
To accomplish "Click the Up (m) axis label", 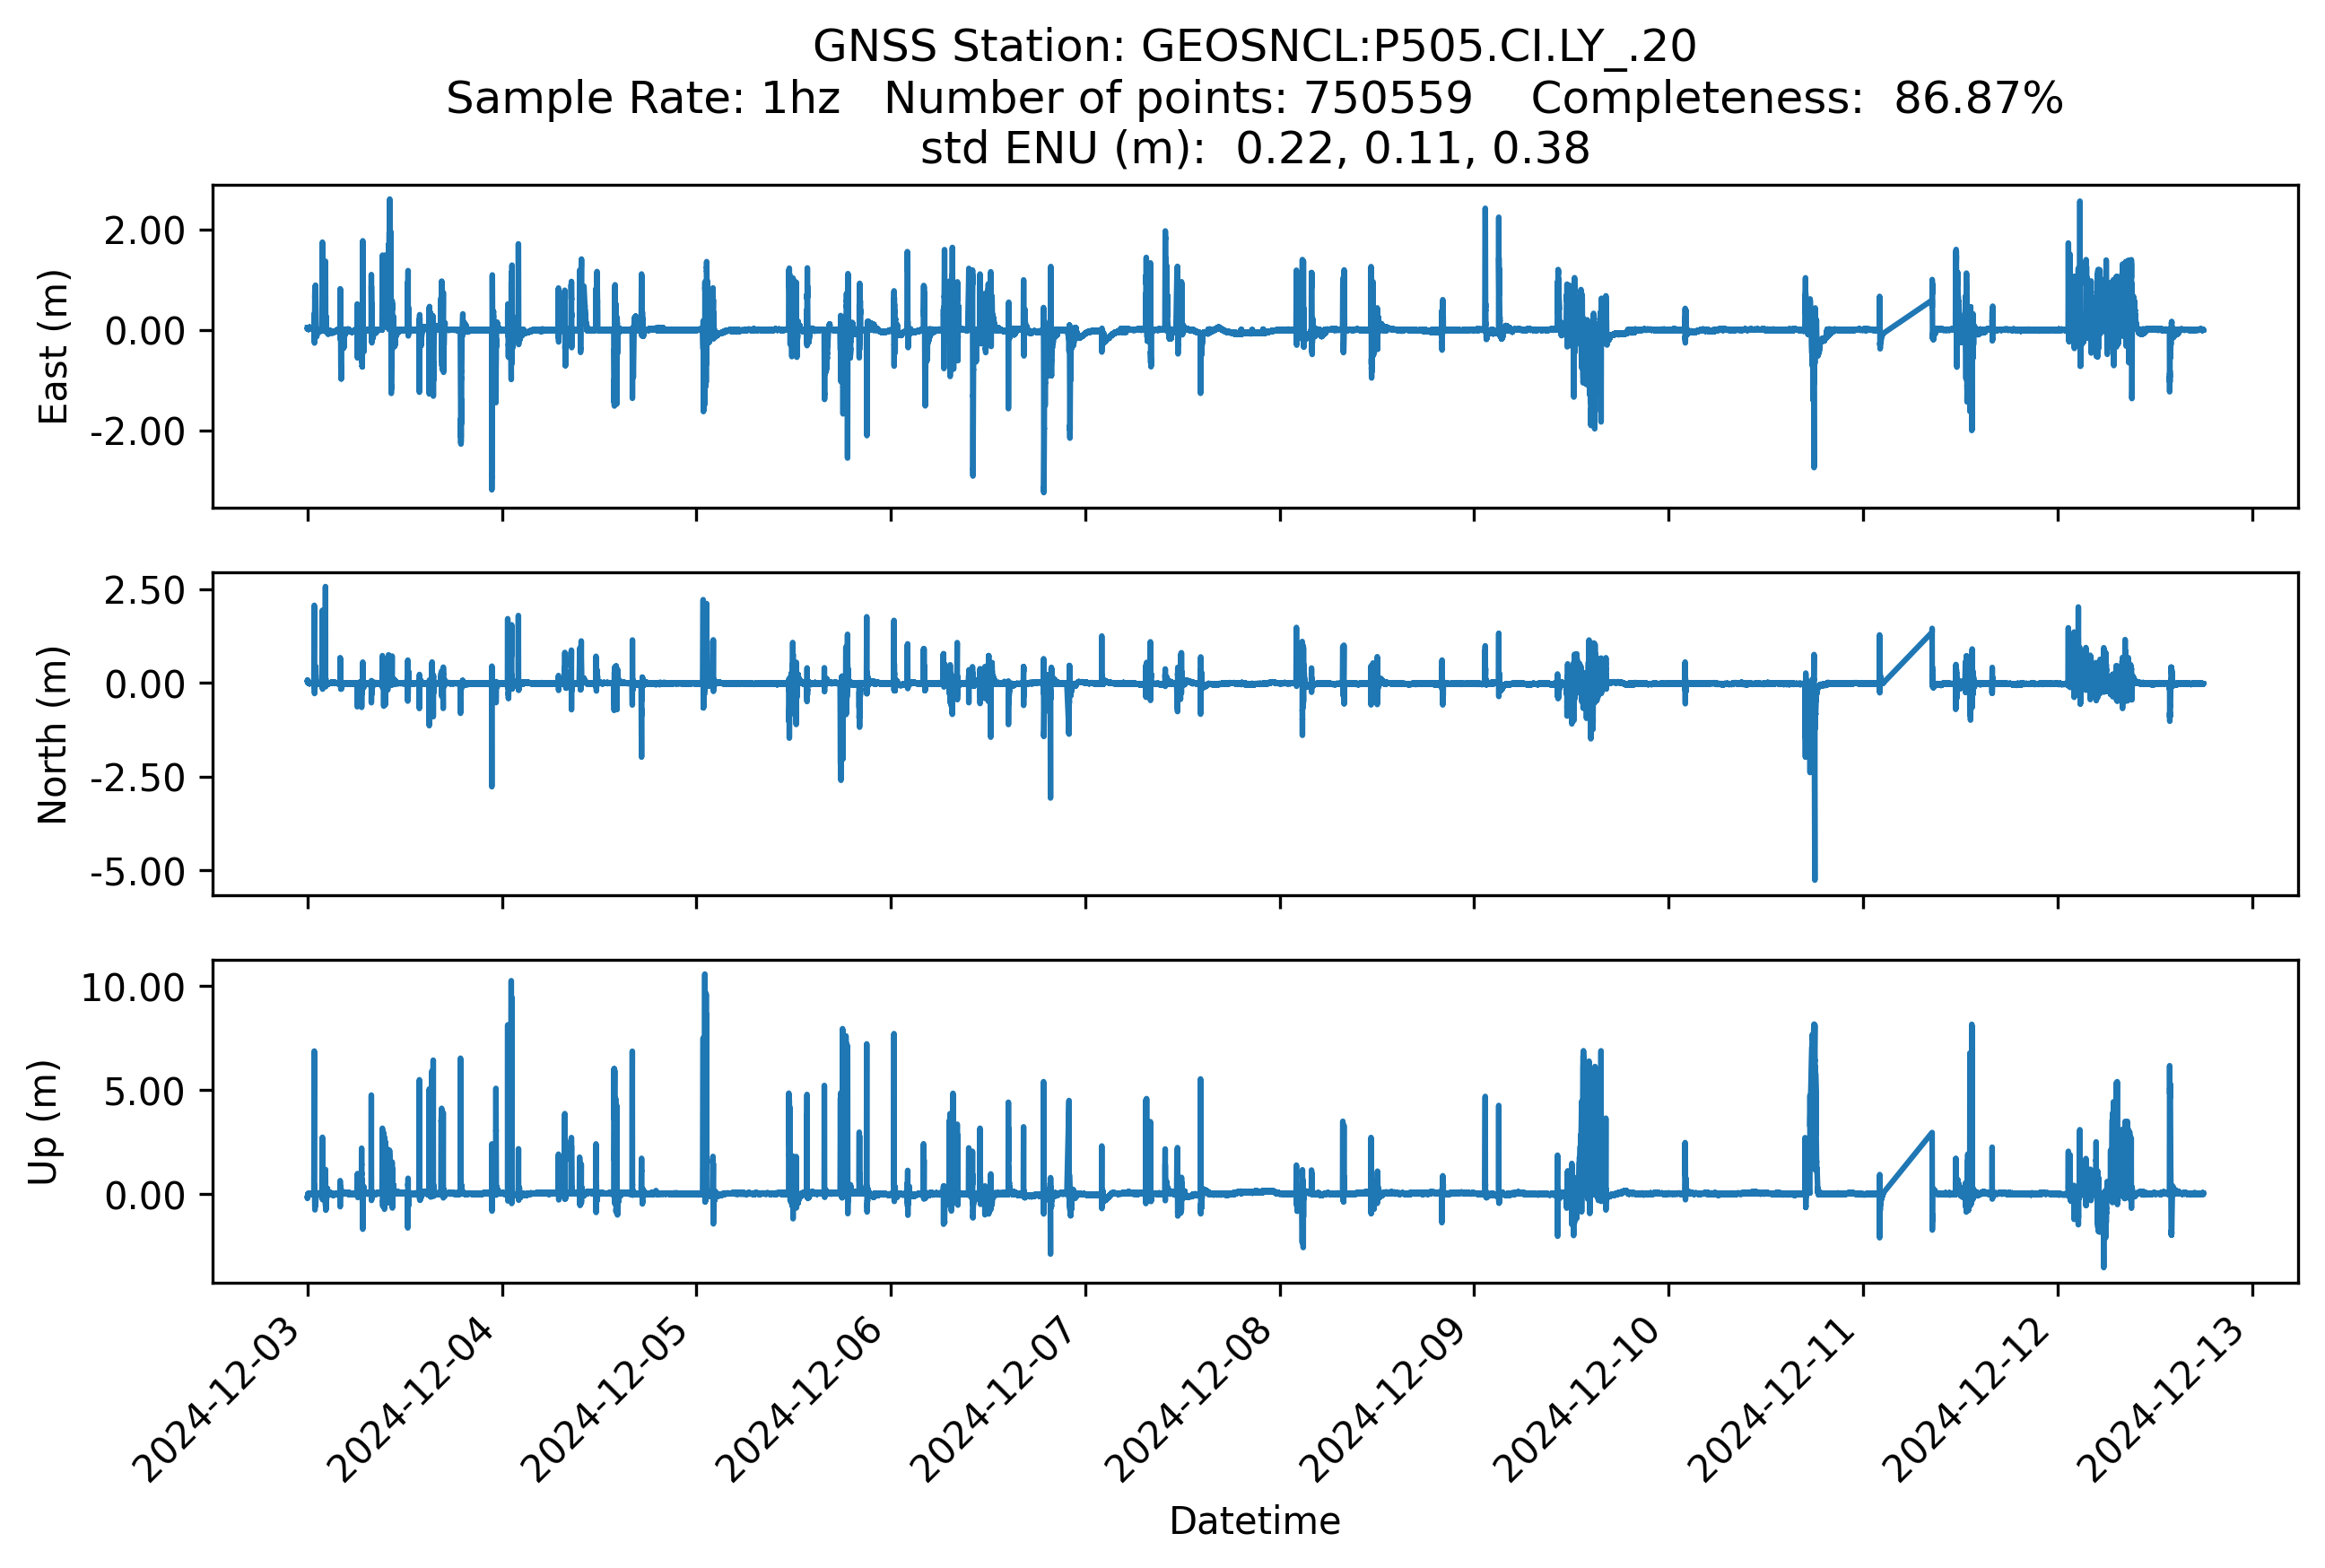I will click(43, 1122).
